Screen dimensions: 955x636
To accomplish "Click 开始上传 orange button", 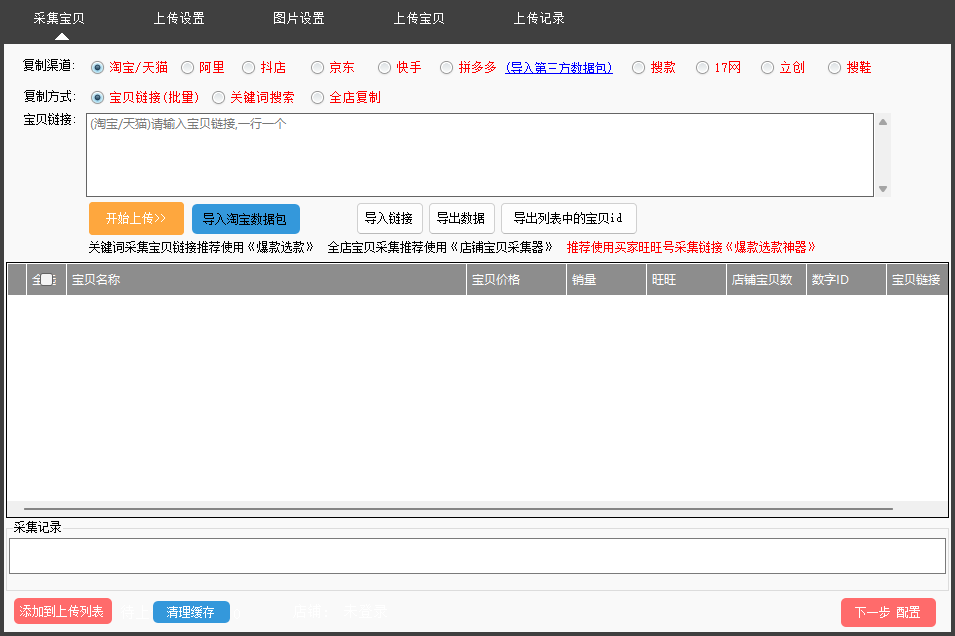I will coord(136,218).
